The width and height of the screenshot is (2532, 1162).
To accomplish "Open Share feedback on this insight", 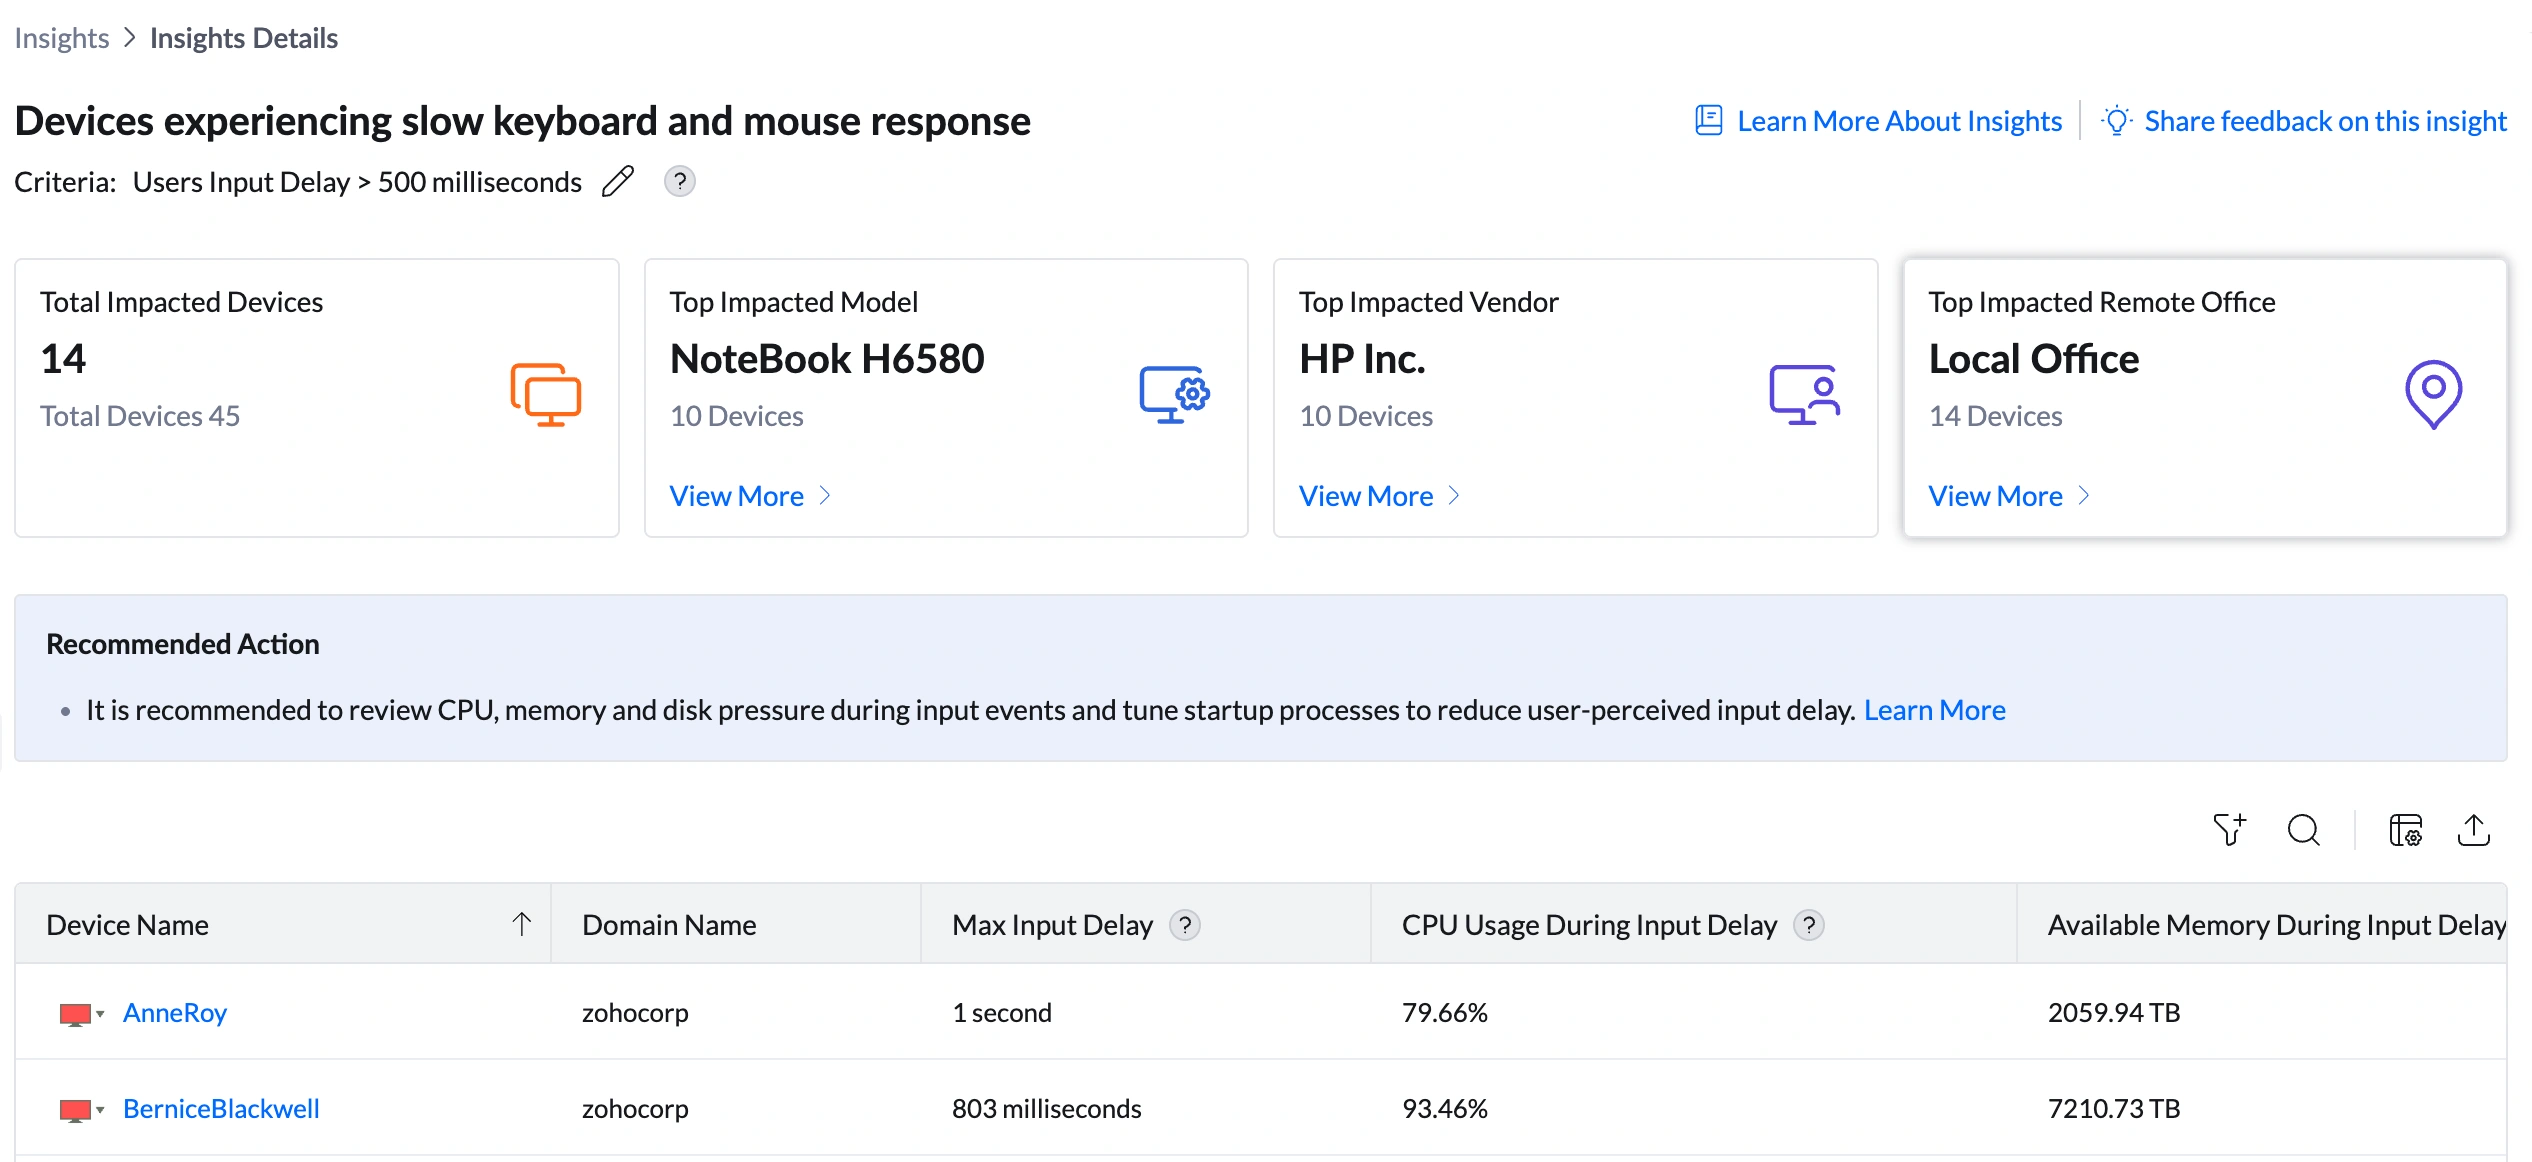I will click(x=2325, y=121).
